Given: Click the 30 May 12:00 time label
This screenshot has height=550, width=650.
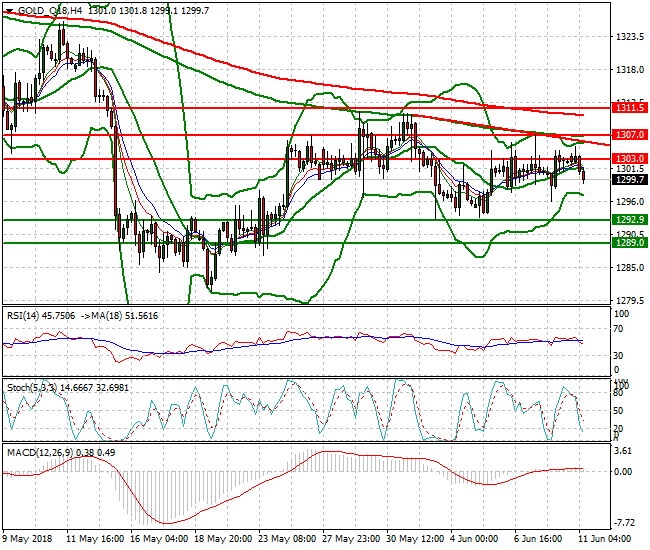Looking at the screenshot, I should 415,539.
